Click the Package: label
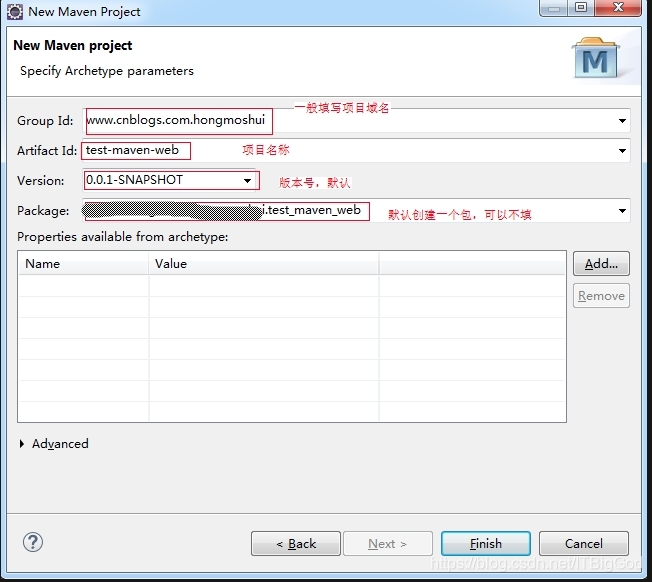The image size is (652, 582). [43, 211]
